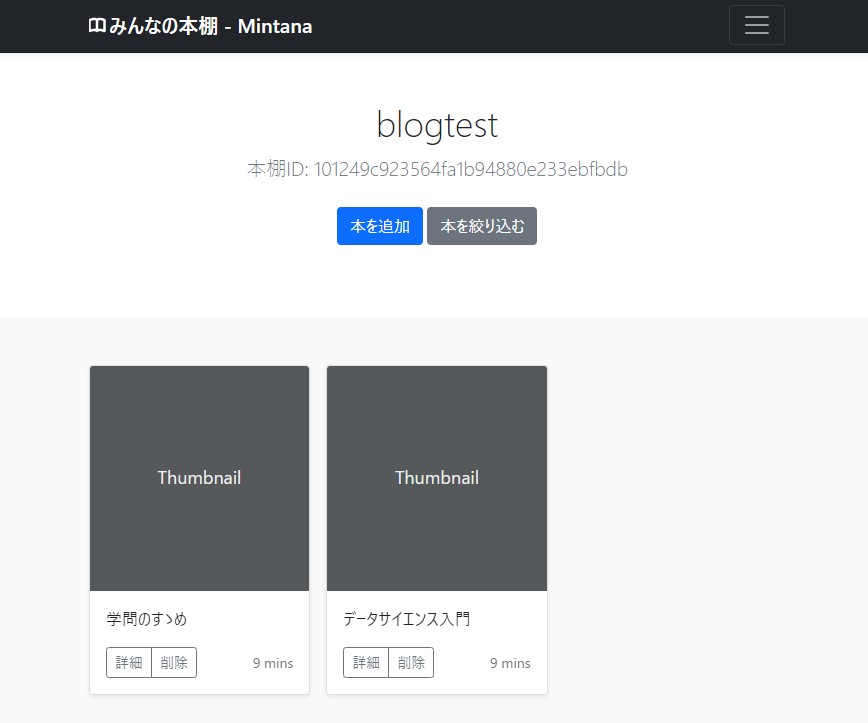Image resolution: width=868 pixels, height=723 pixels.
Task: Open 詳細 for データサイエンス入門
Action: [366, 662]
